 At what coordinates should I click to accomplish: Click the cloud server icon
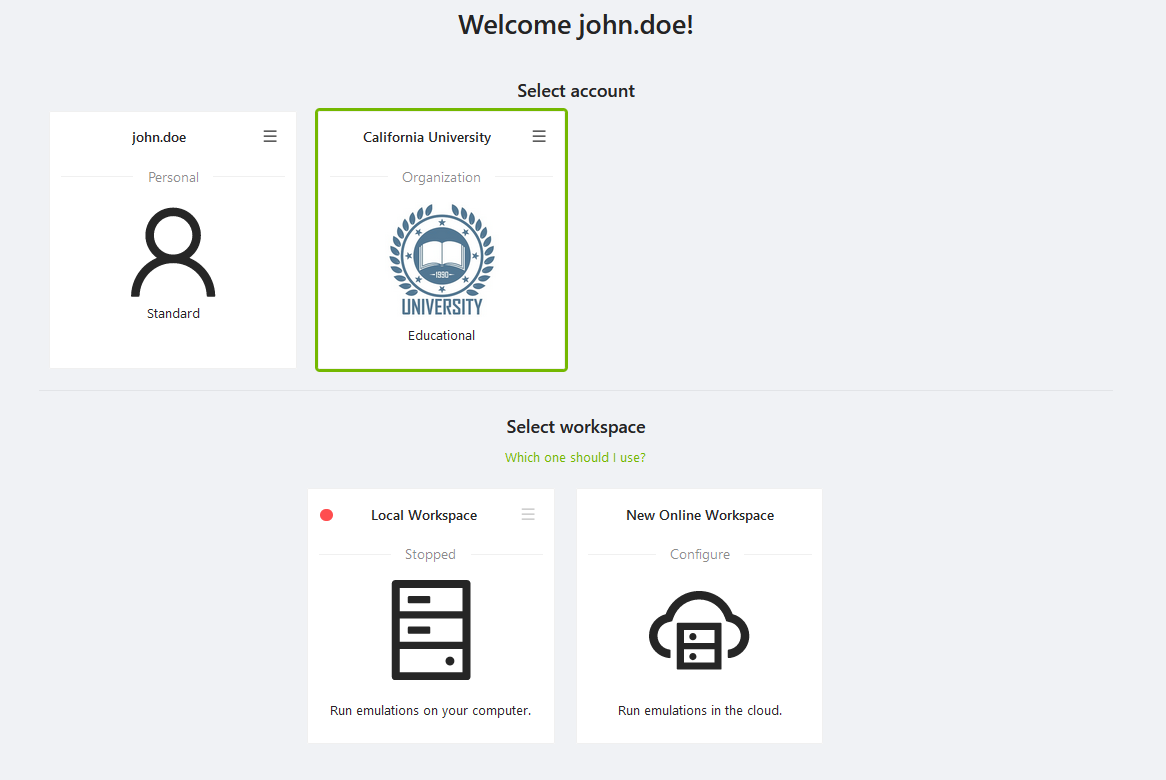click(x=699, y=633)
